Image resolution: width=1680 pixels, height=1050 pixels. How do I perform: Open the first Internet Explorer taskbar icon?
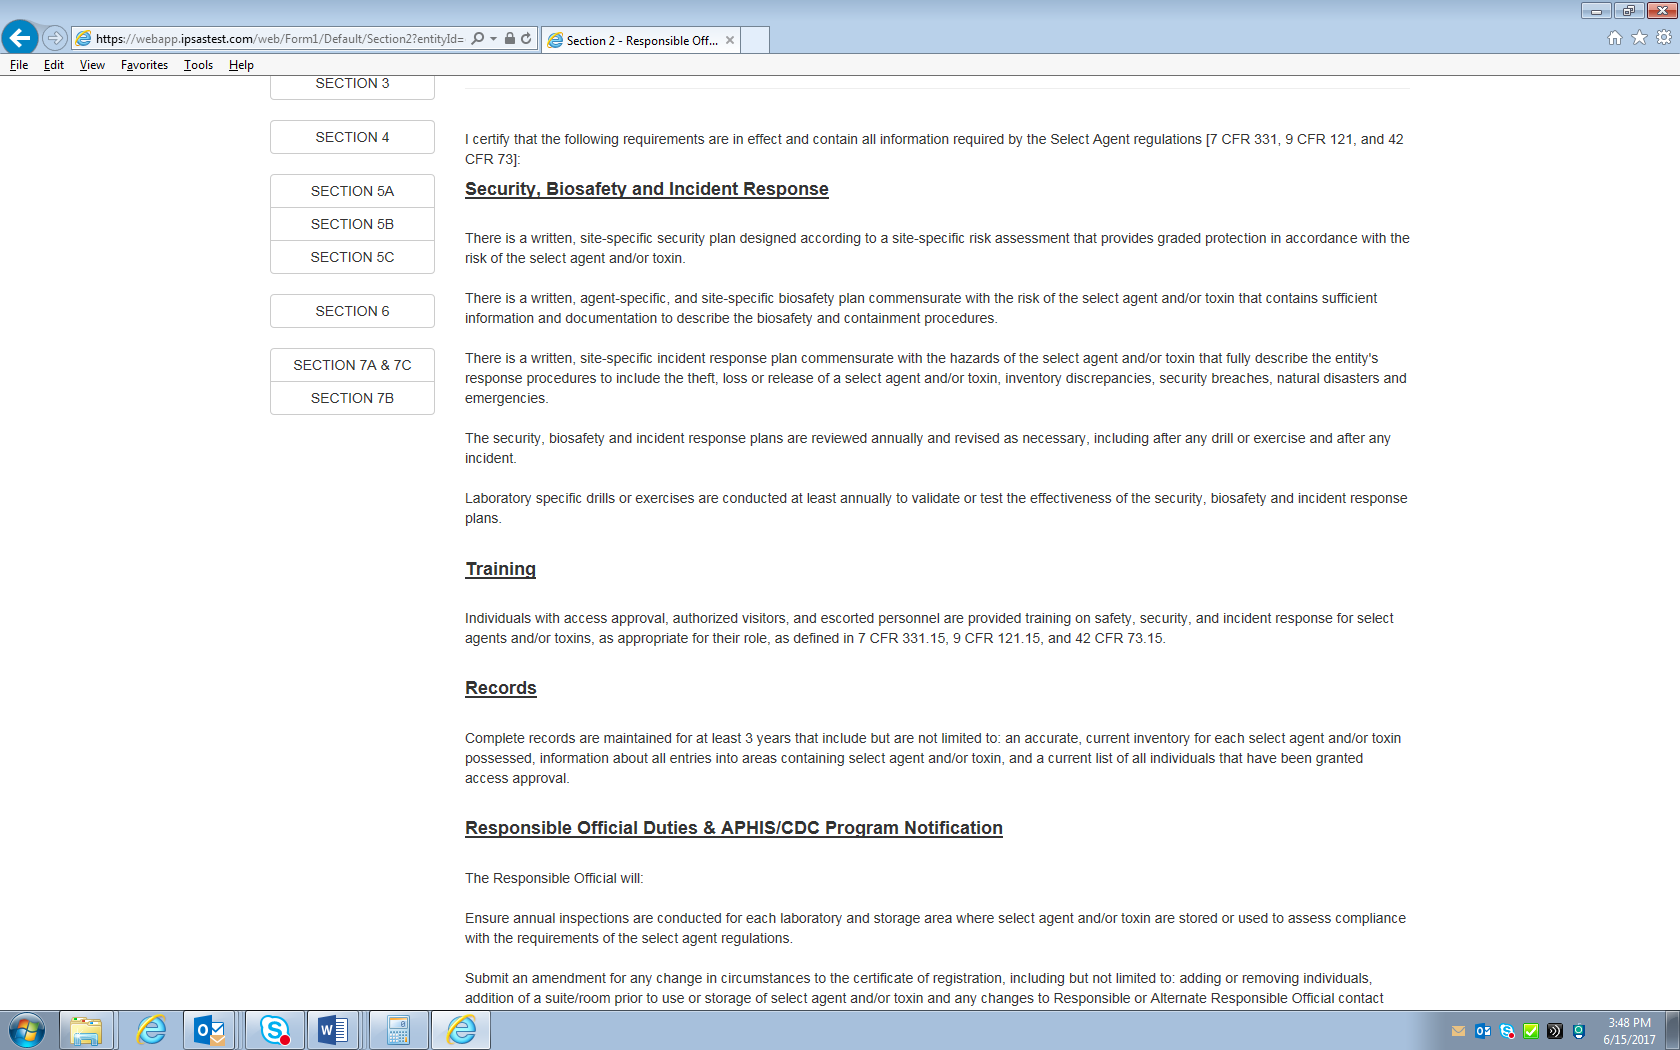[151, 1030]
